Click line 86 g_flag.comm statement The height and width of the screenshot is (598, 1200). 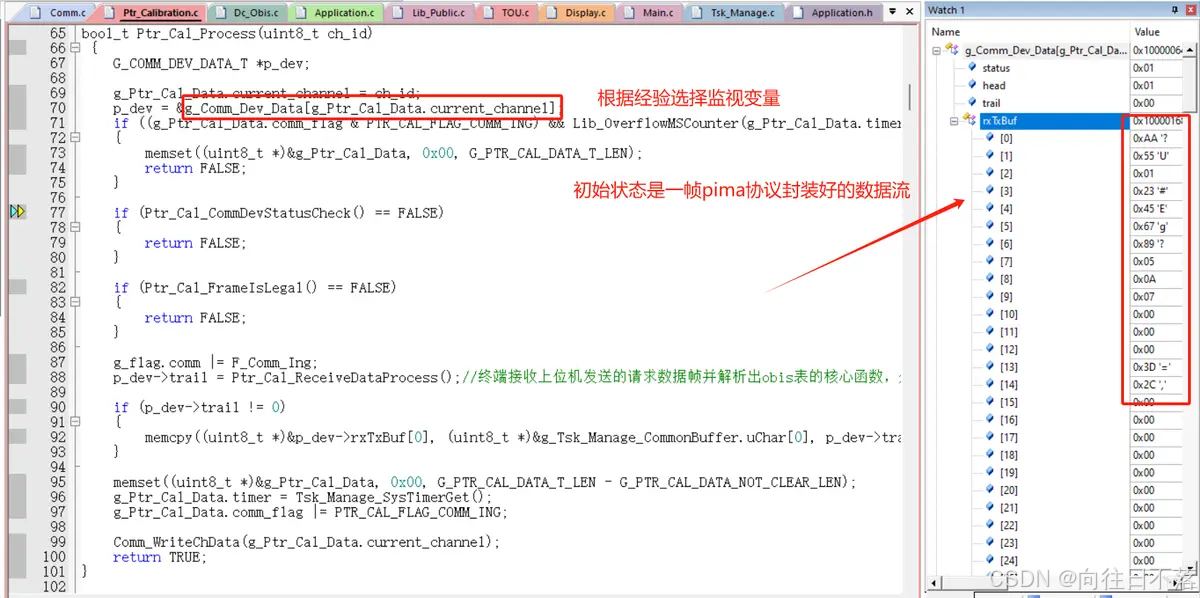216,362
